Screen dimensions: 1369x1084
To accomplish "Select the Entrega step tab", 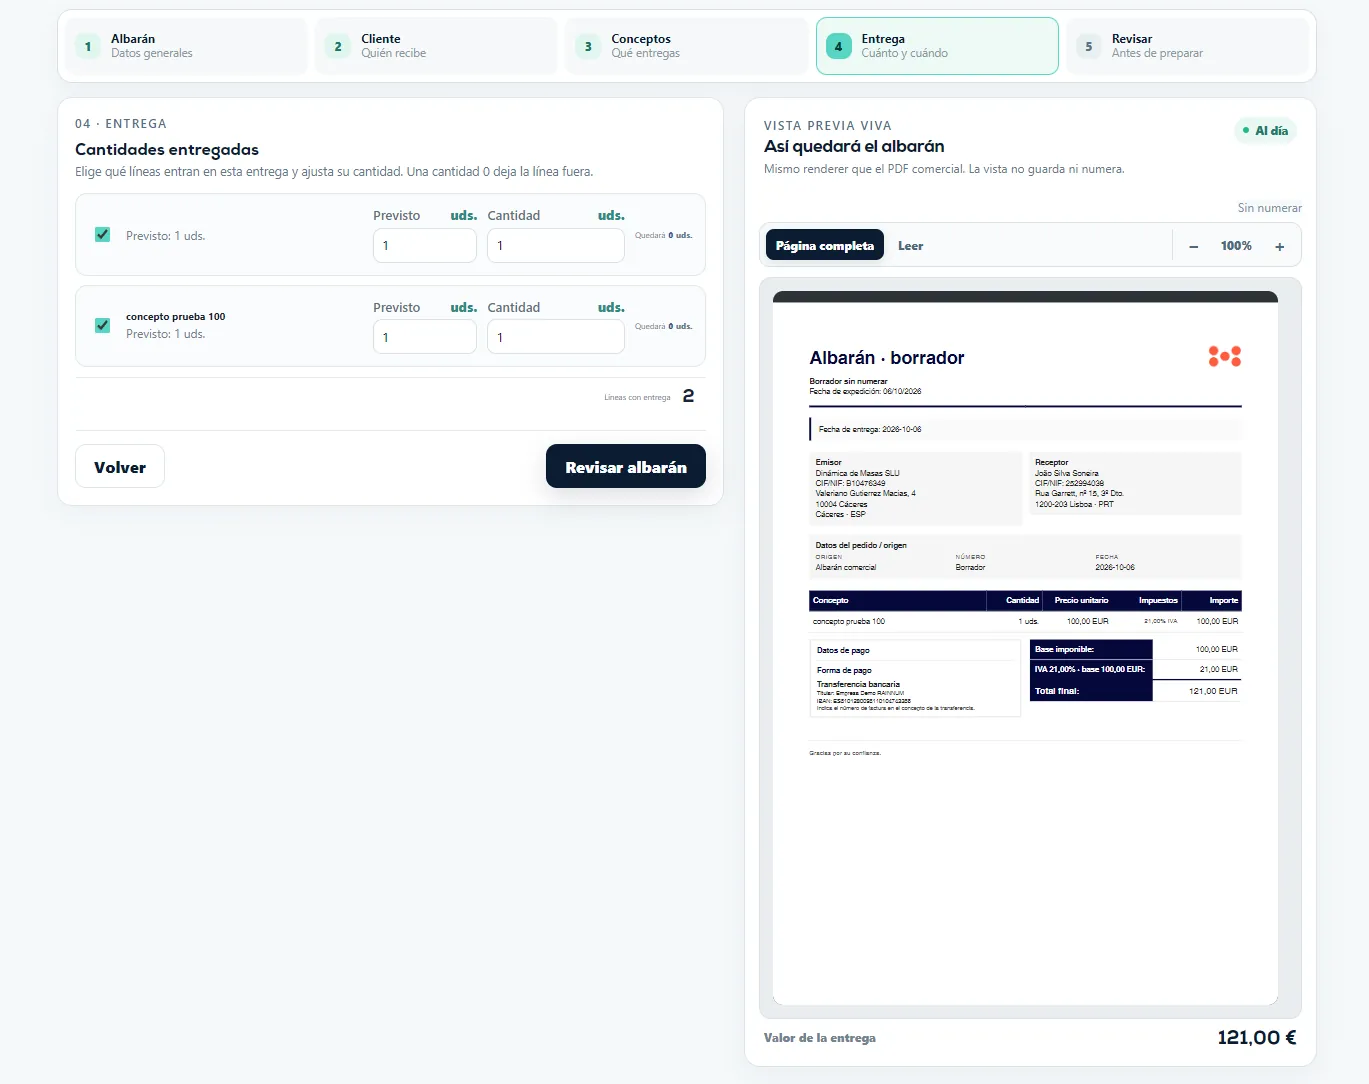I will (x=937, y=46).
